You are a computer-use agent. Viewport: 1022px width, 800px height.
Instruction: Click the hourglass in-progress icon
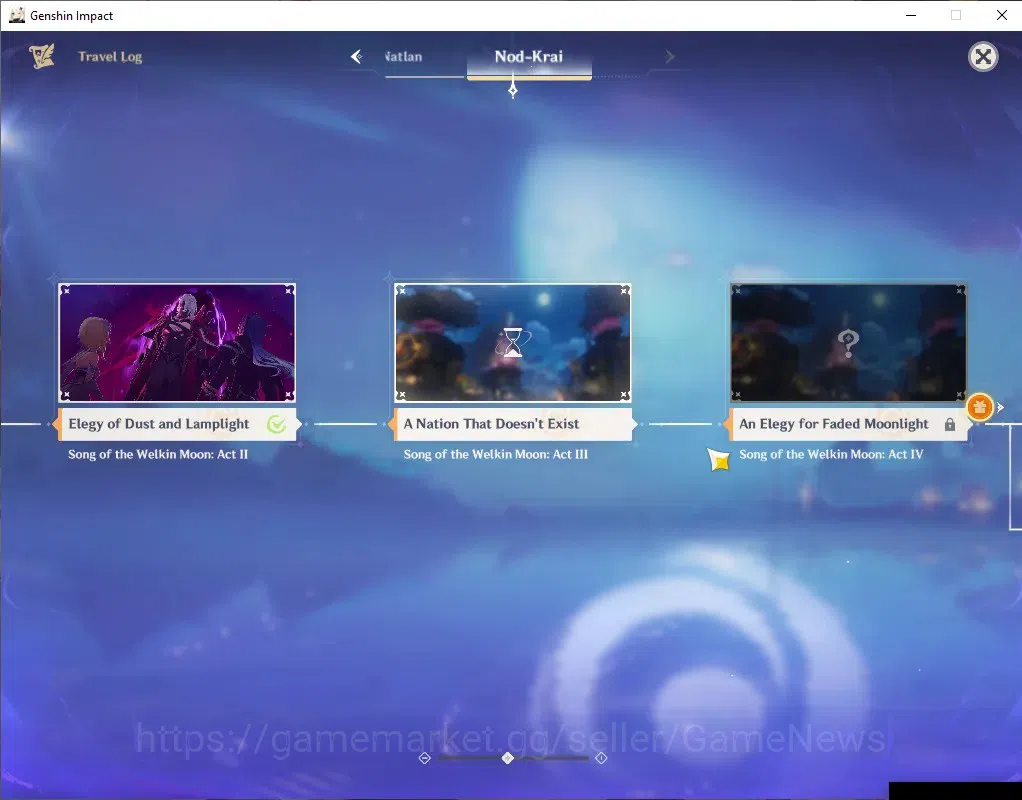(513, 342)
